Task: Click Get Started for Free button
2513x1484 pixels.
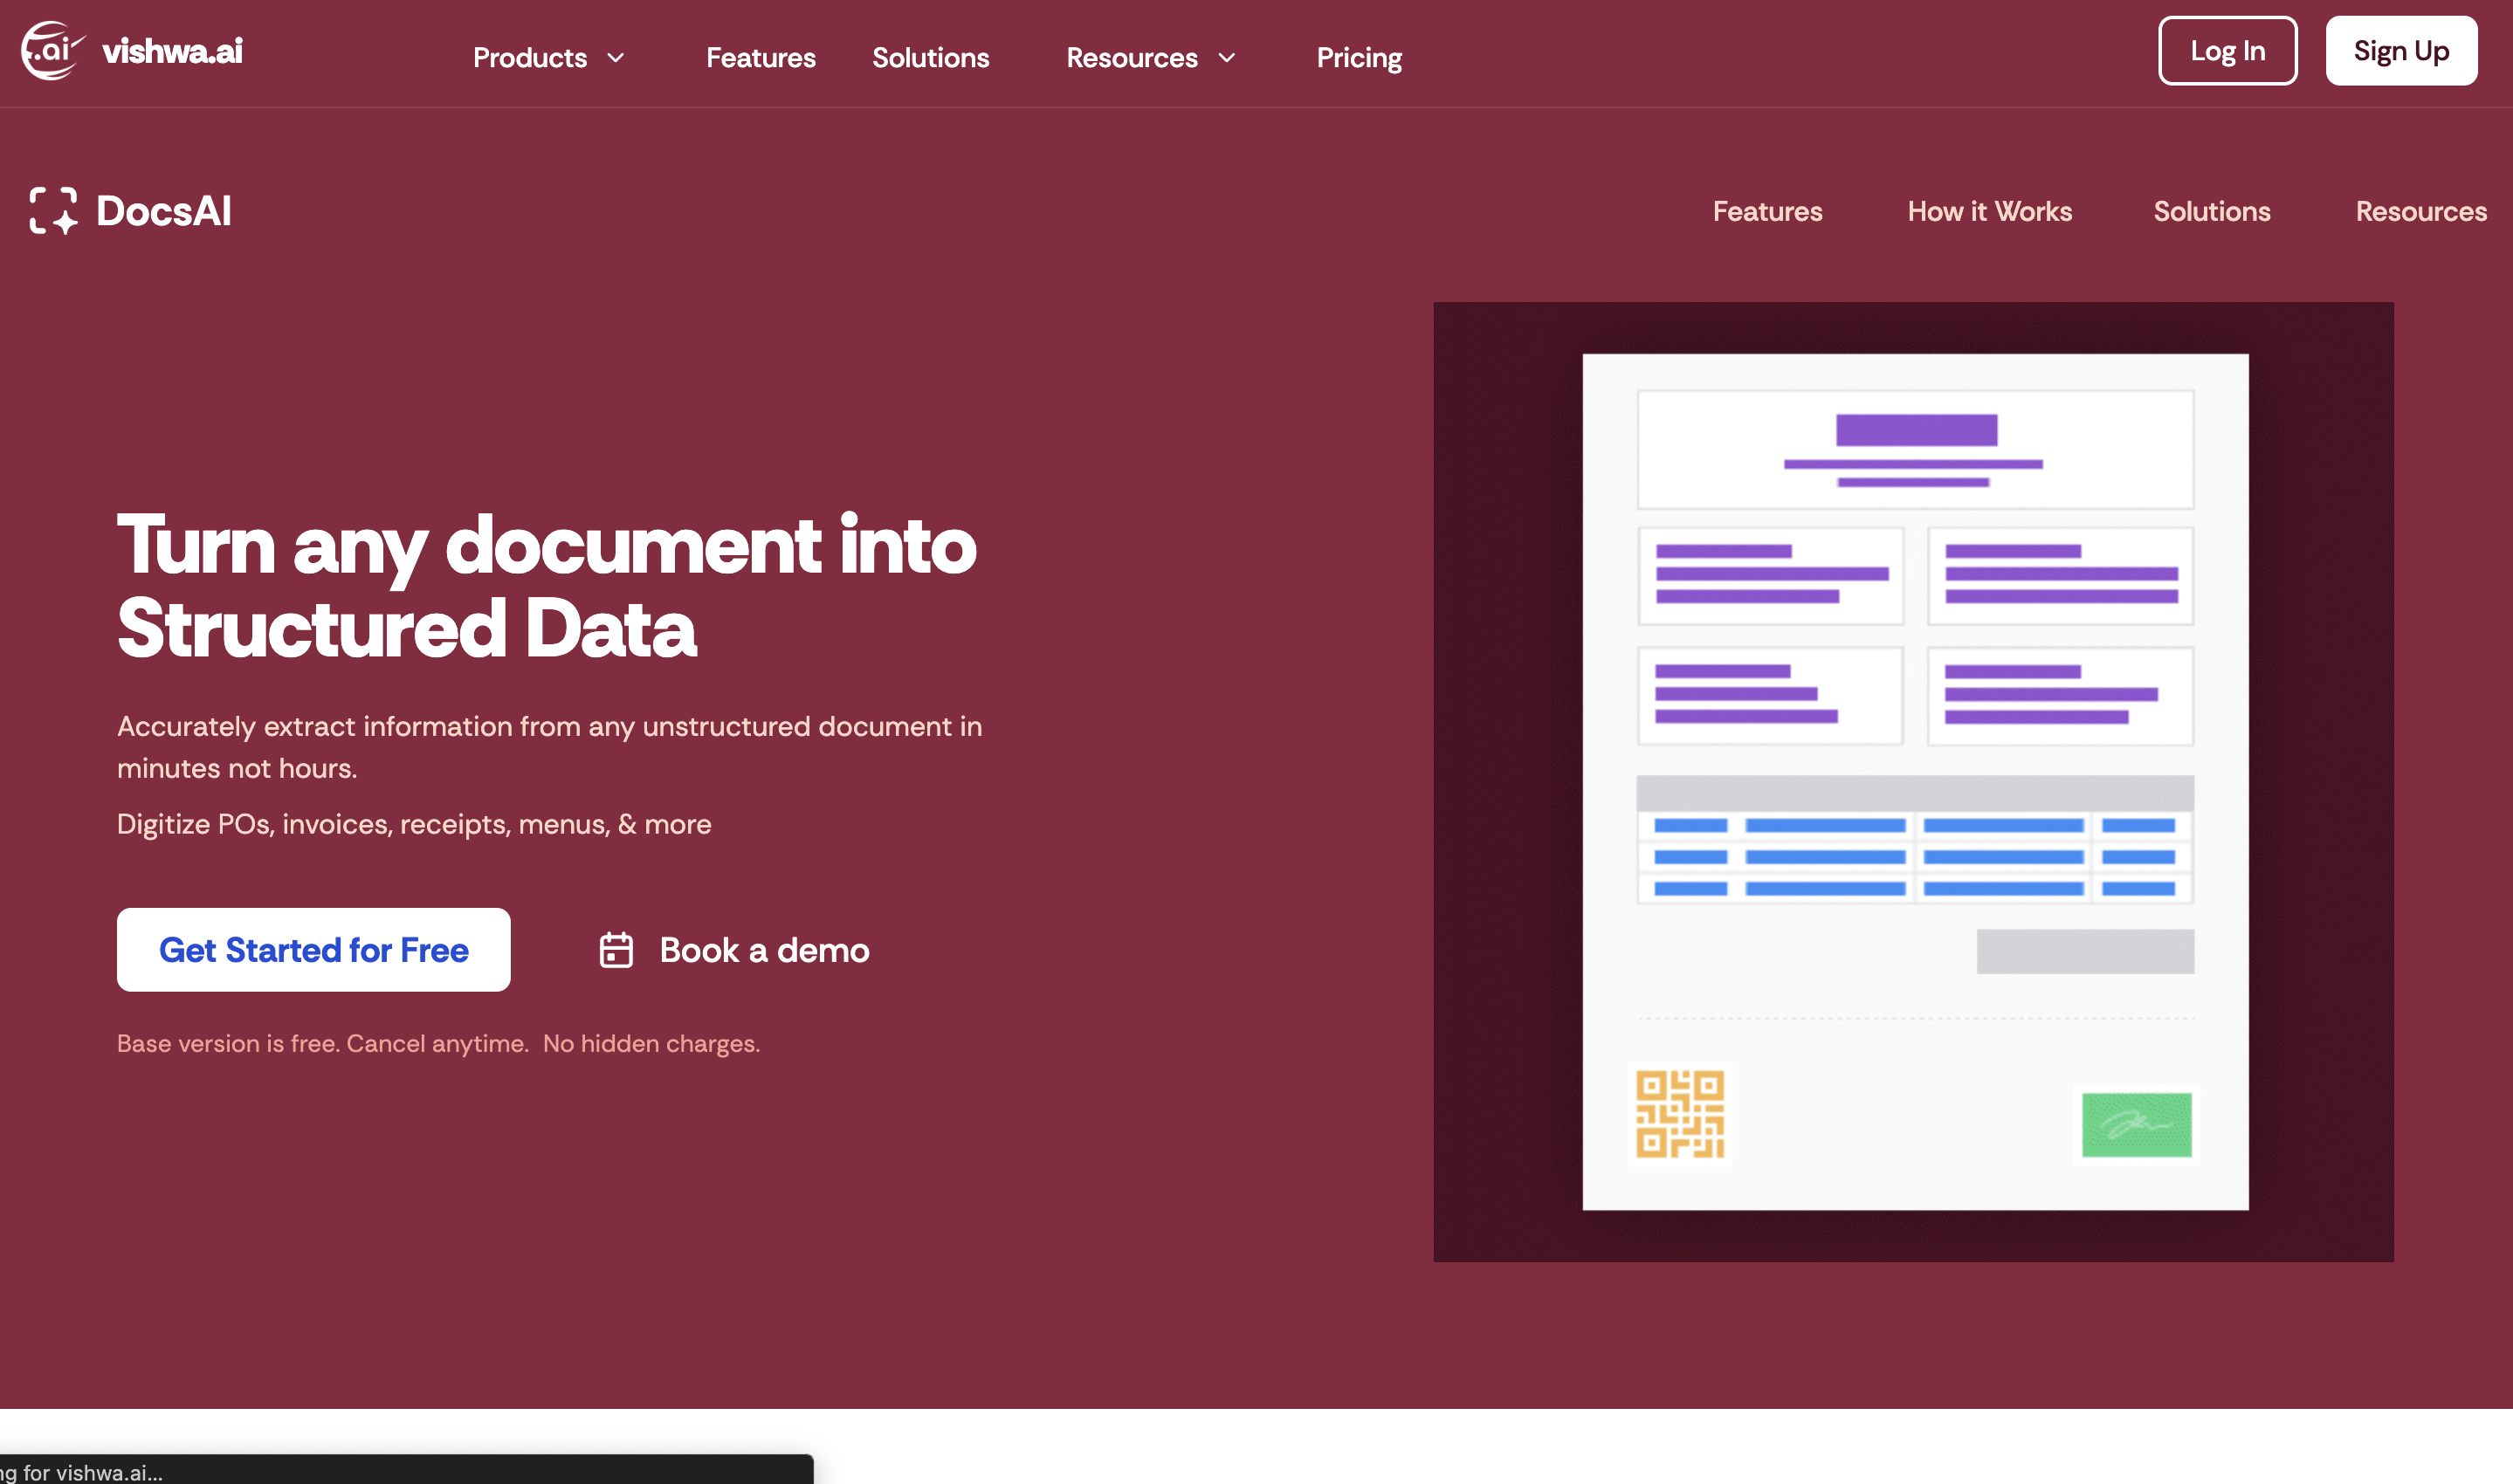Action: 314,950
